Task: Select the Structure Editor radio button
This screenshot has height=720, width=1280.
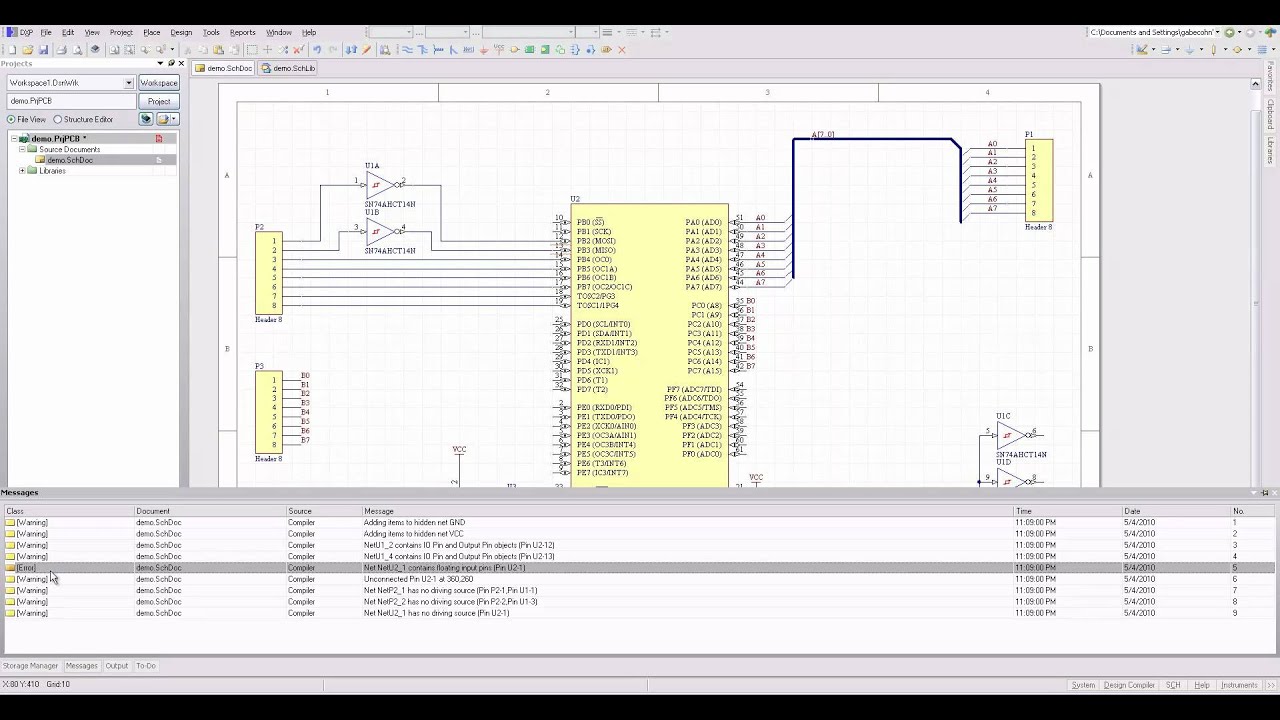Action: click(57, 119)
